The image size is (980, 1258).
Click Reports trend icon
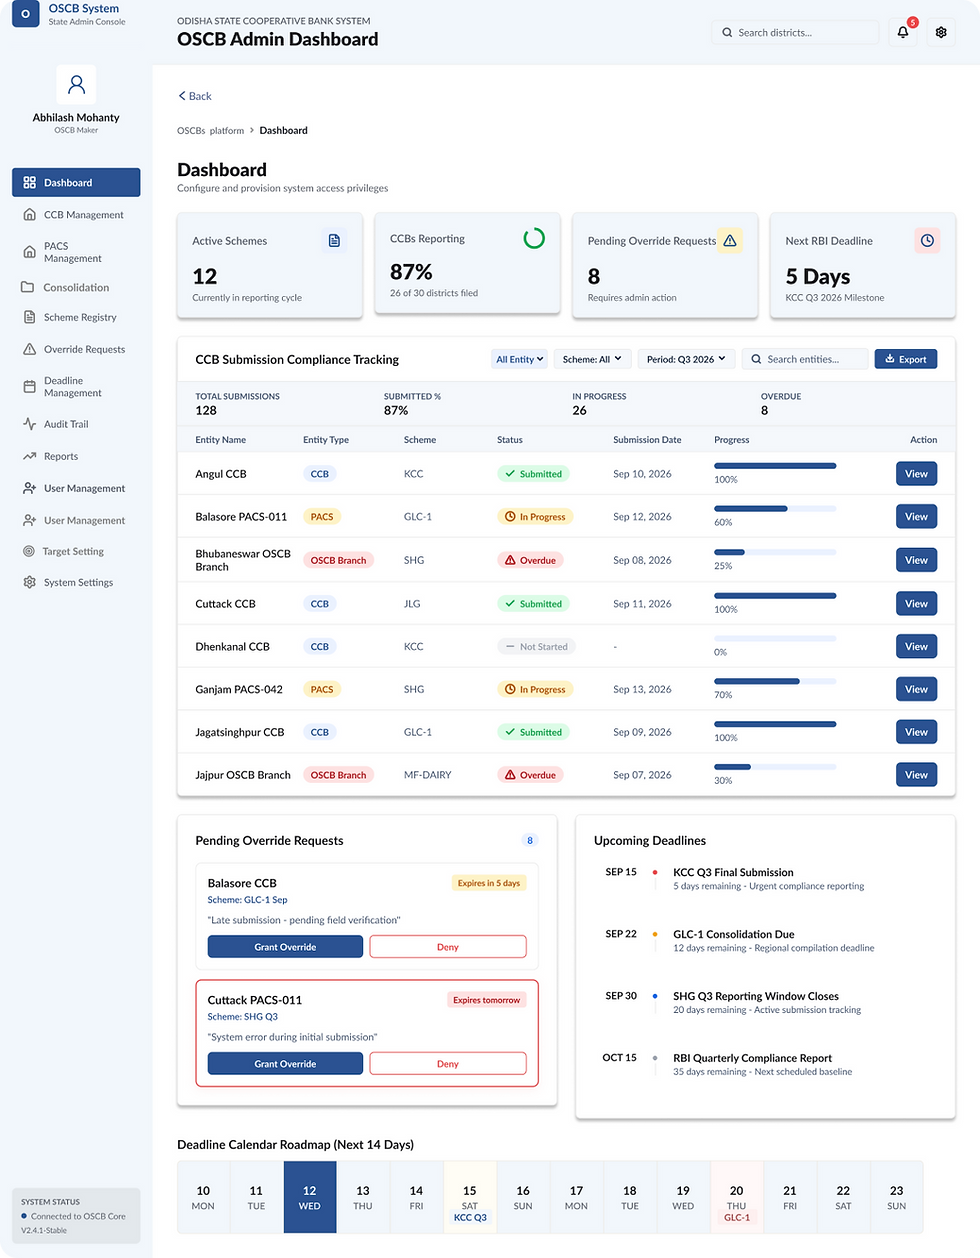pyautogui.click(x=29, y=456)
